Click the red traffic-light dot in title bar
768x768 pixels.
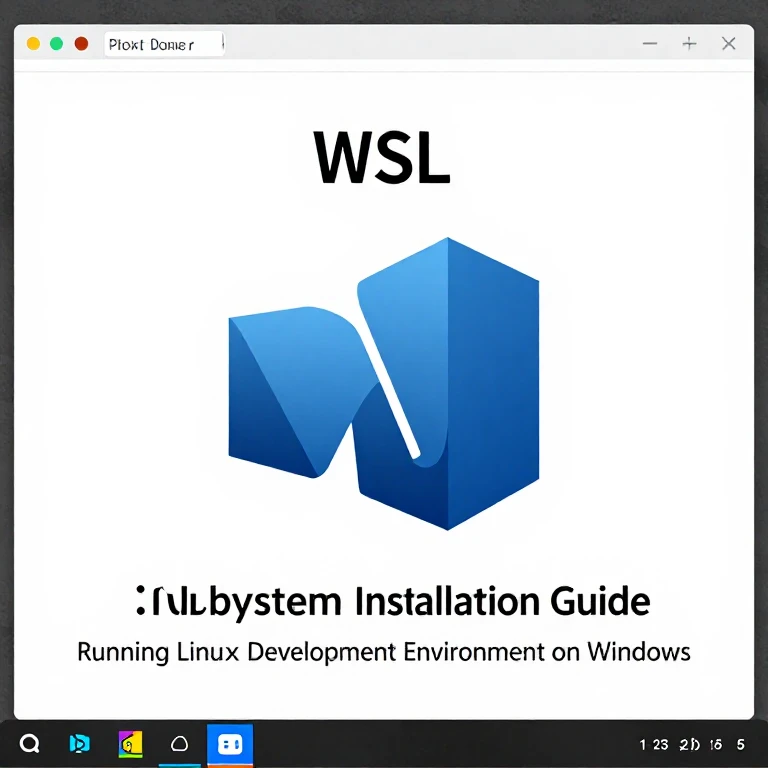pyautogui.click(x=82, y=44)
